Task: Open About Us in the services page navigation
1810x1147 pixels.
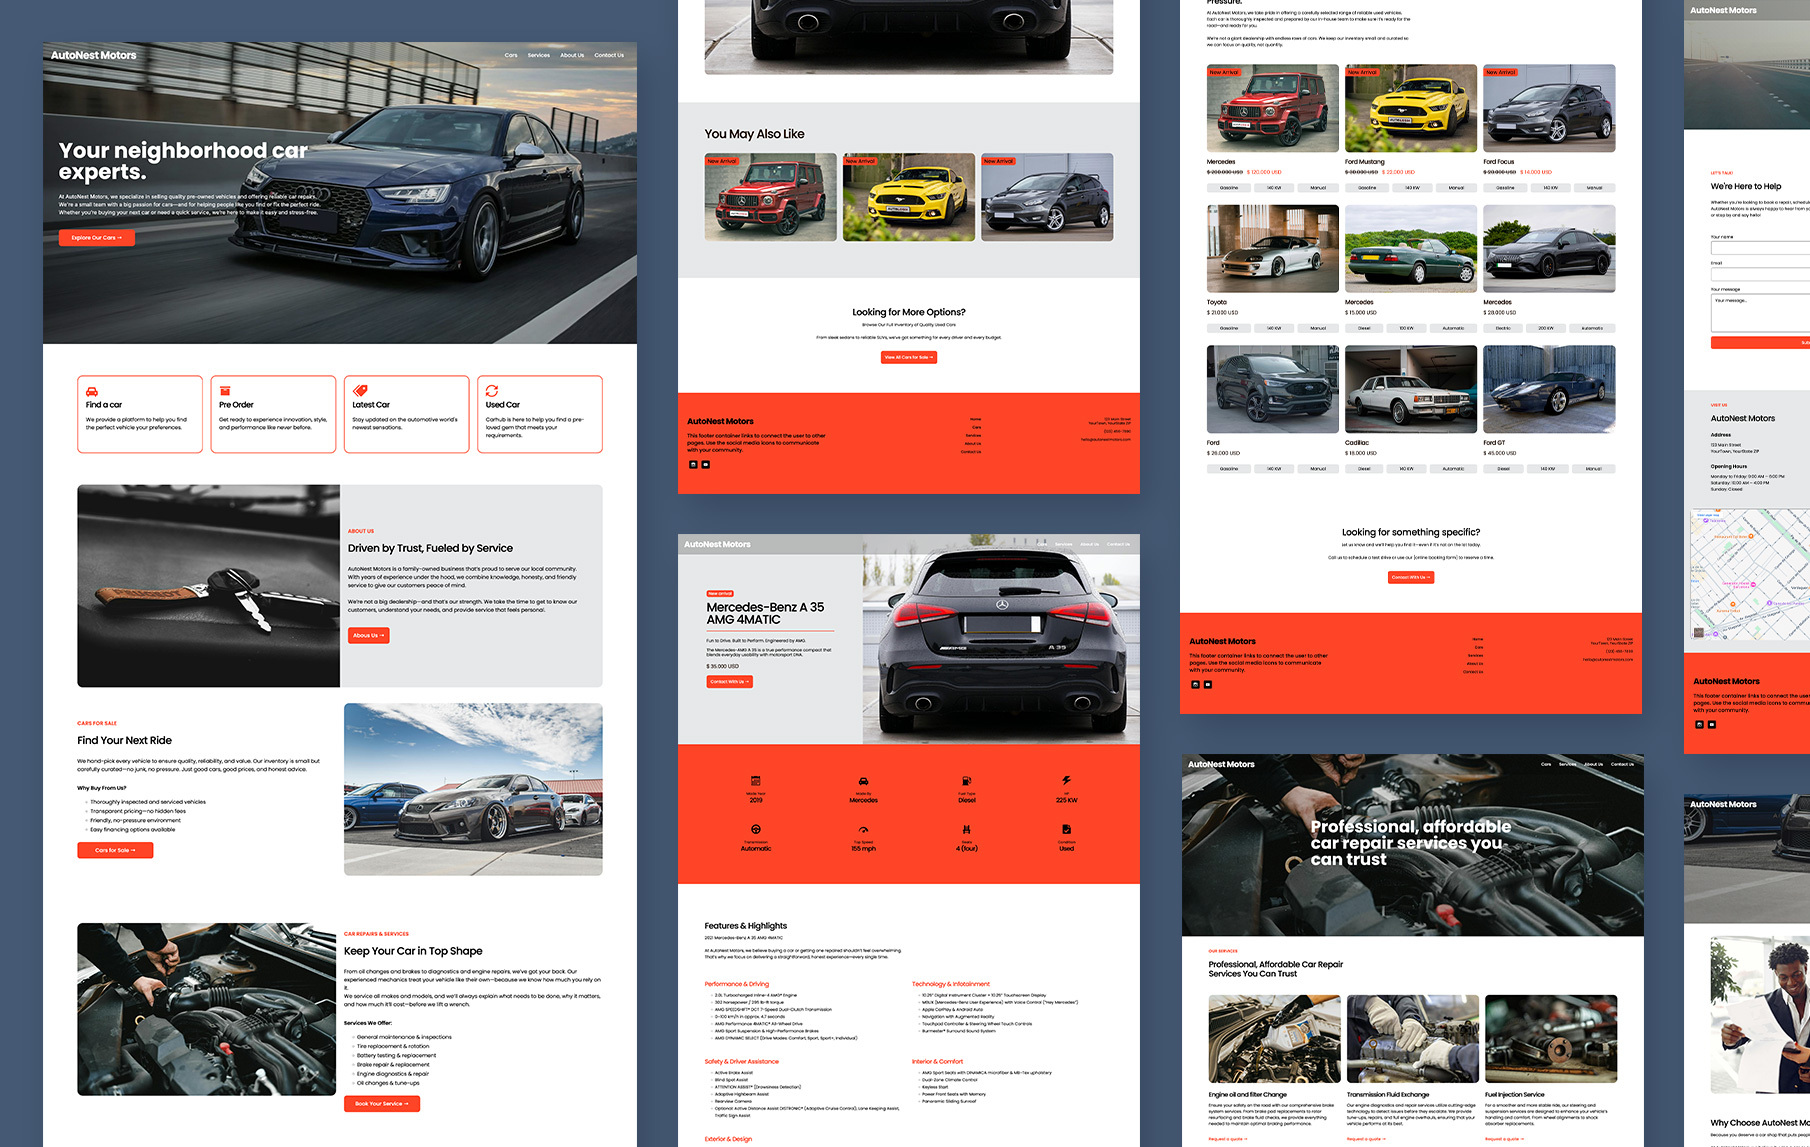Action: click(x=1593, y=764)
